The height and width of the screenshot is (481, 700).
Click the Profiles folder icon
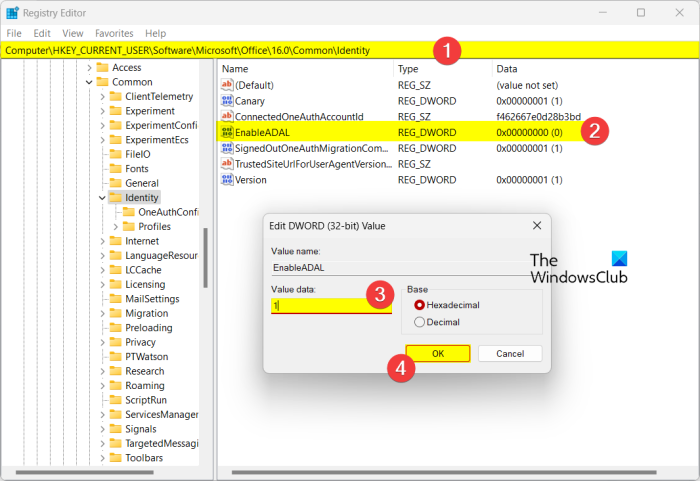click(129, 226)
